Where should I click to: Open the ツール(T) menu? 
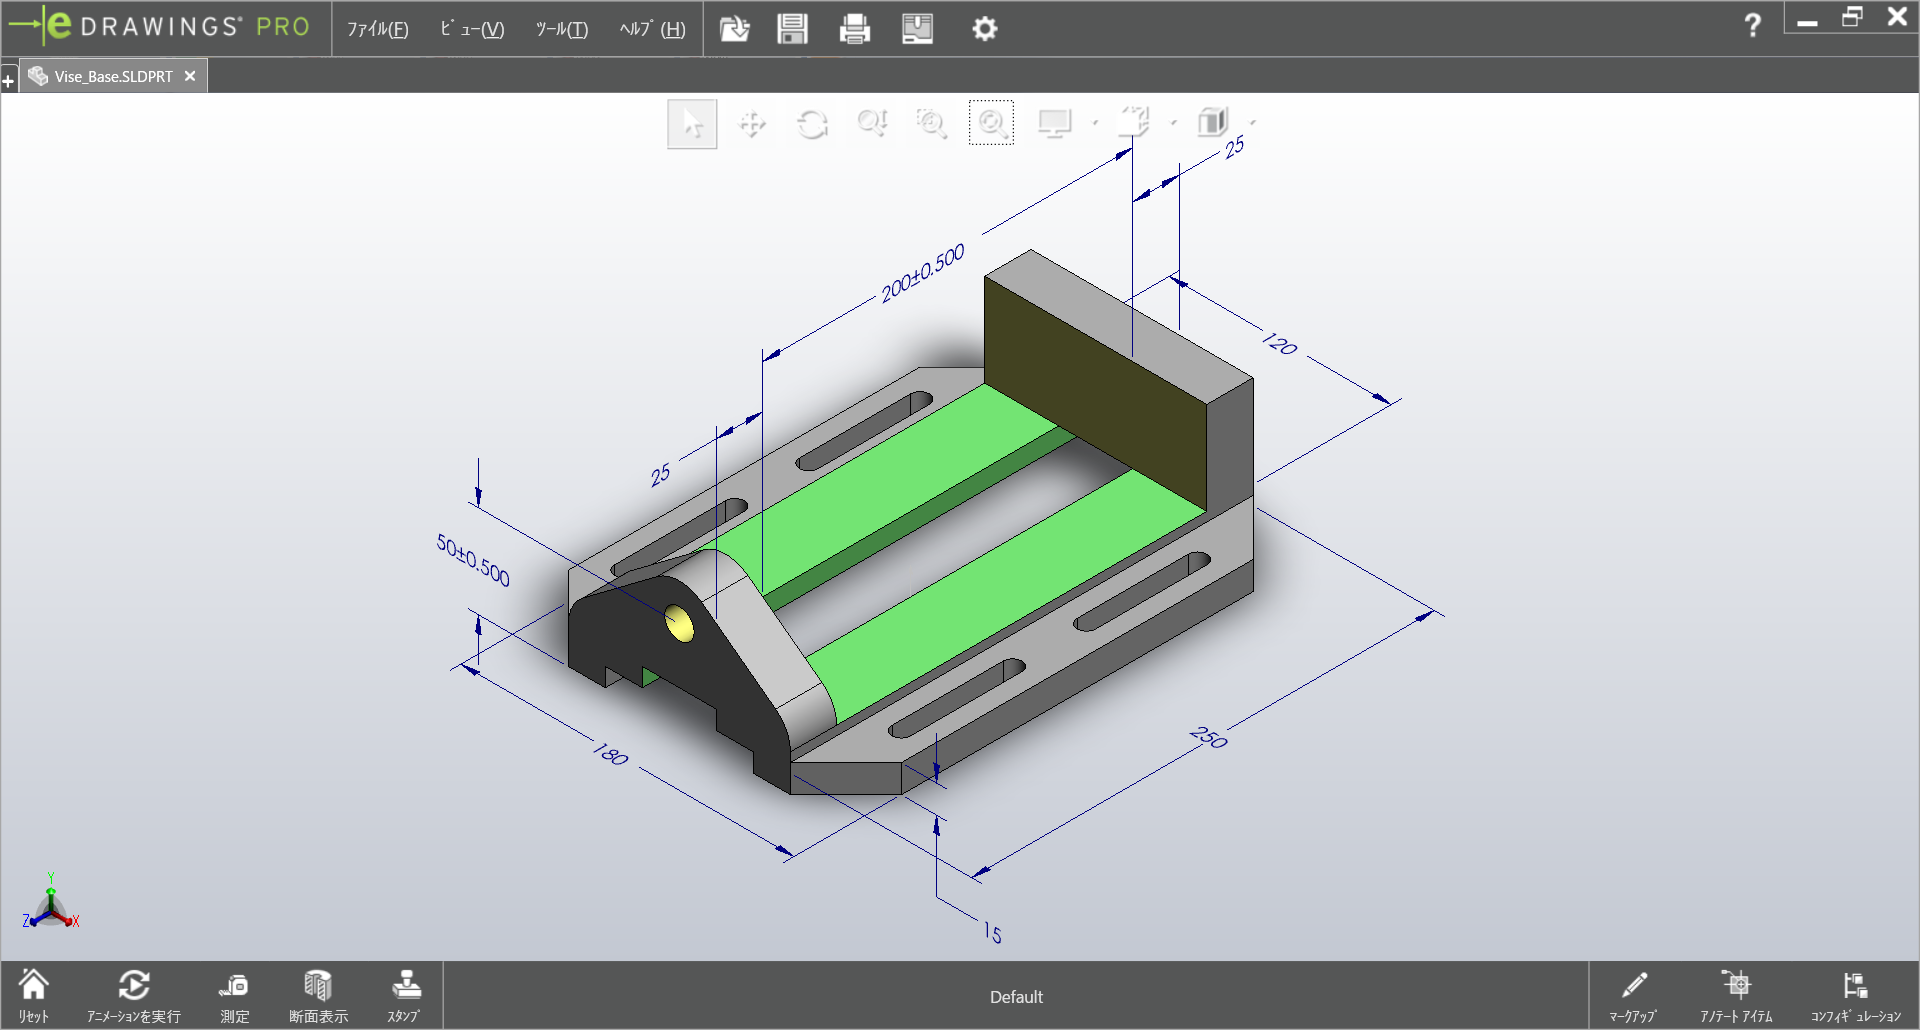(x=561, y=29)
